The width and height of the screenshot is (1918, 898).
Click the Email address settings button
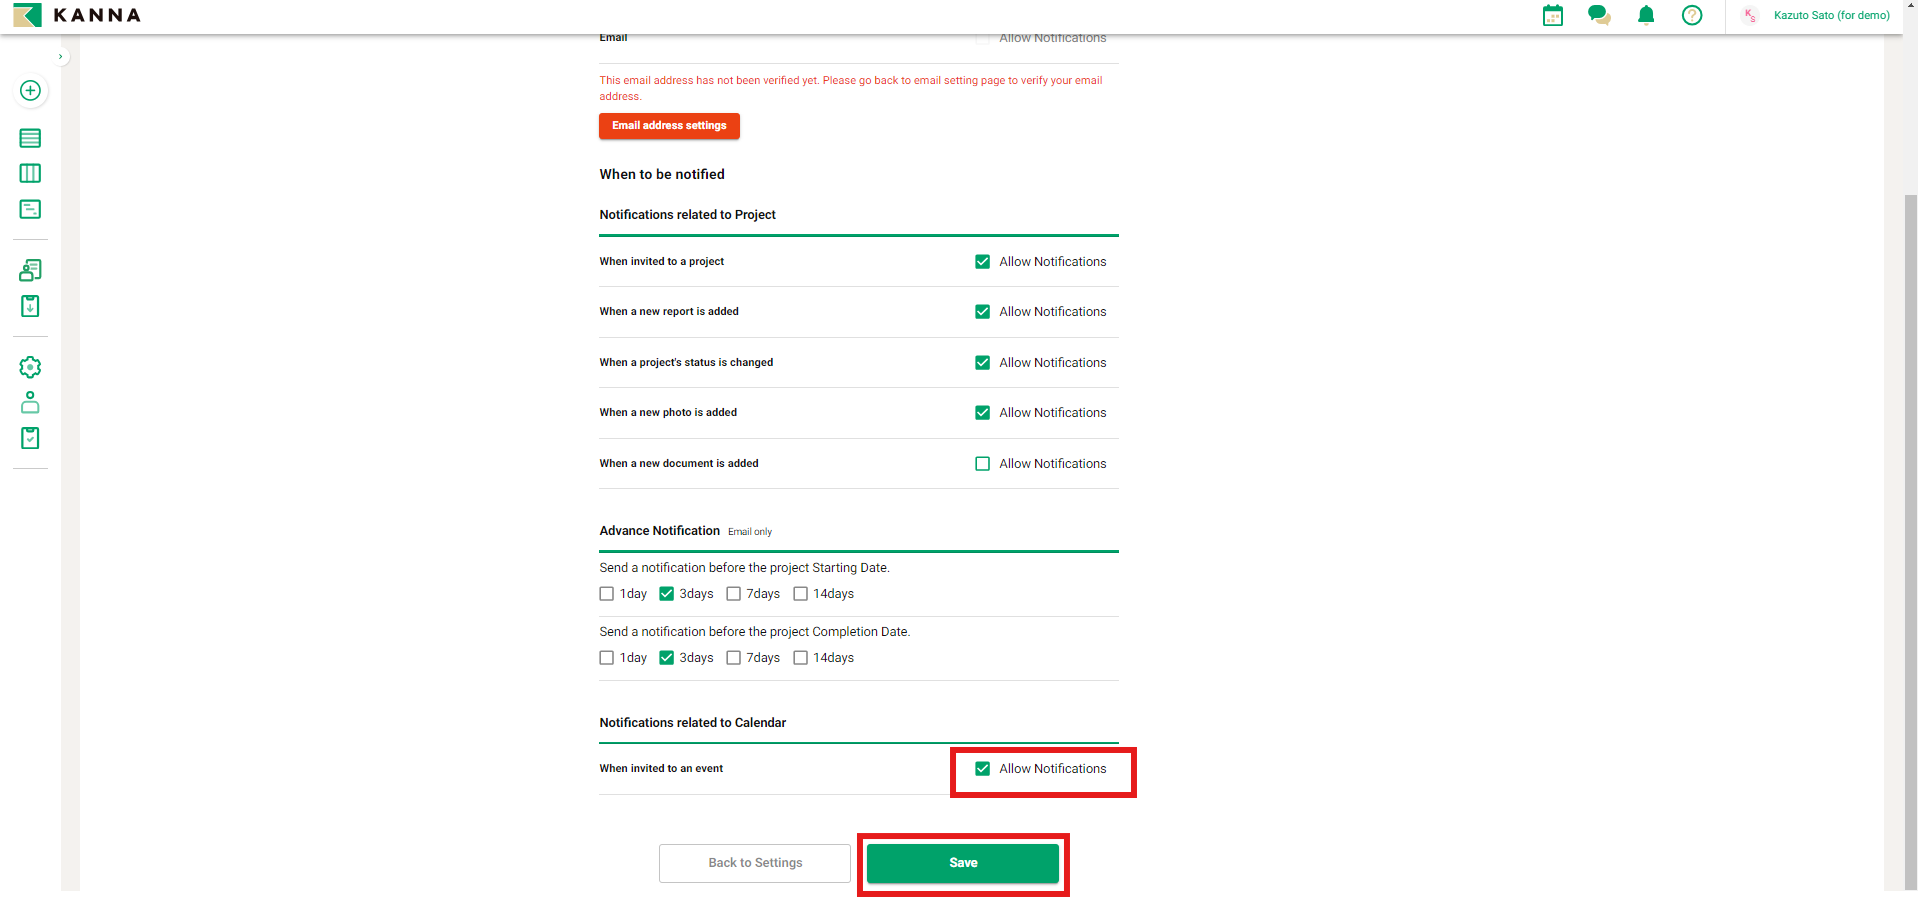pos(669,126)
